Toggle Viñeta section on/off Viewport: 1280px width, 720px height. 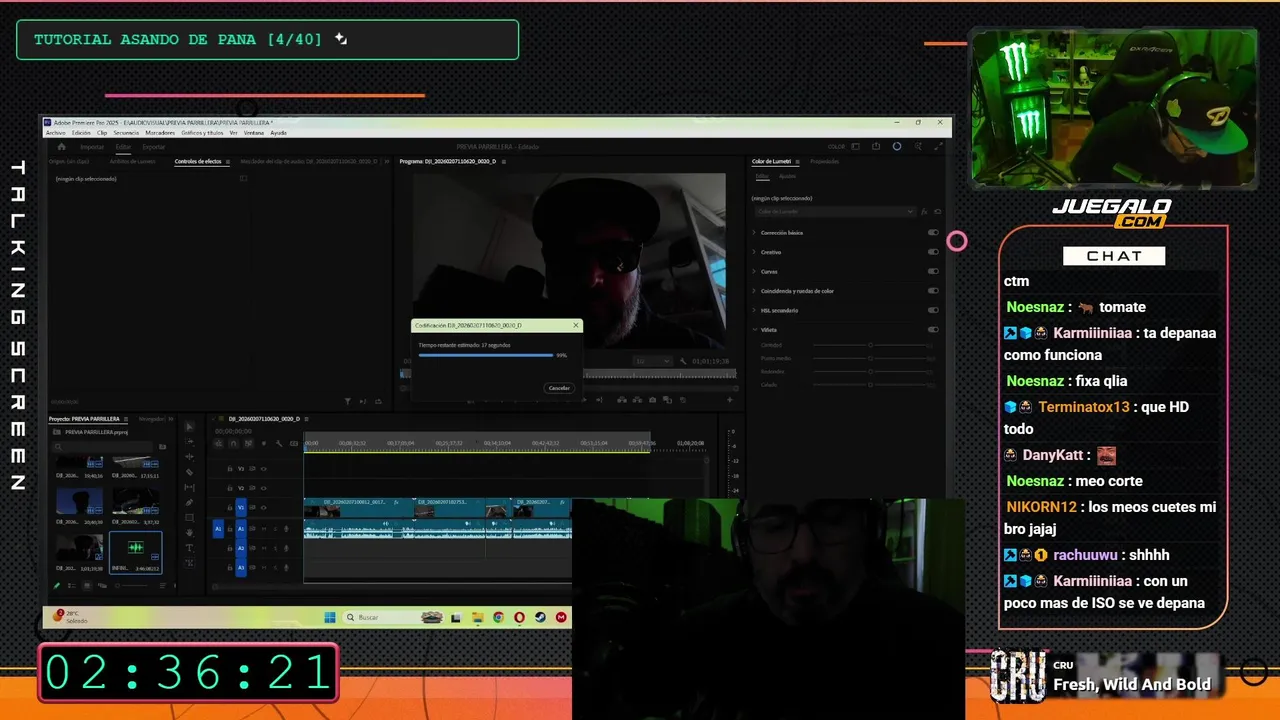933,329
